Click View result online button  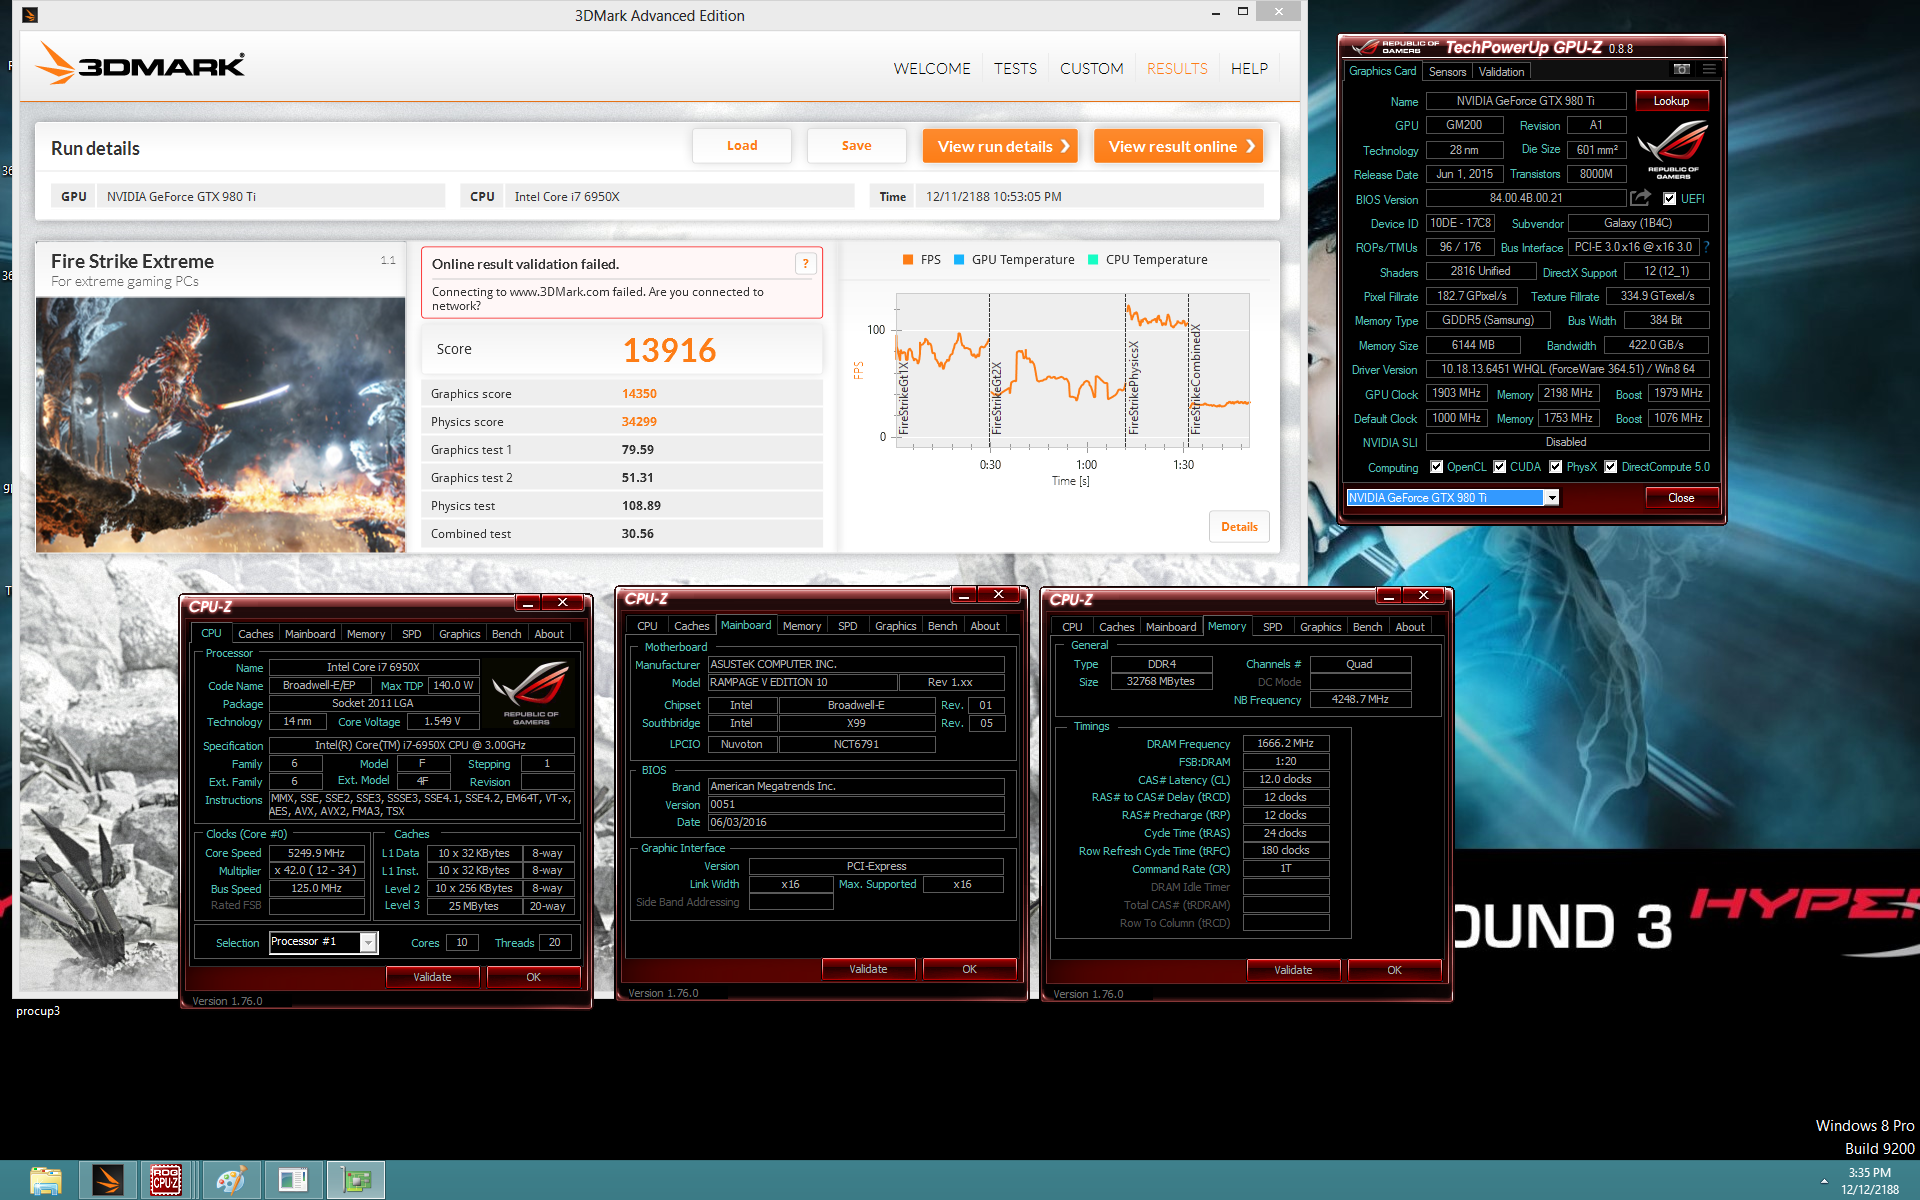pos(1178,146)
